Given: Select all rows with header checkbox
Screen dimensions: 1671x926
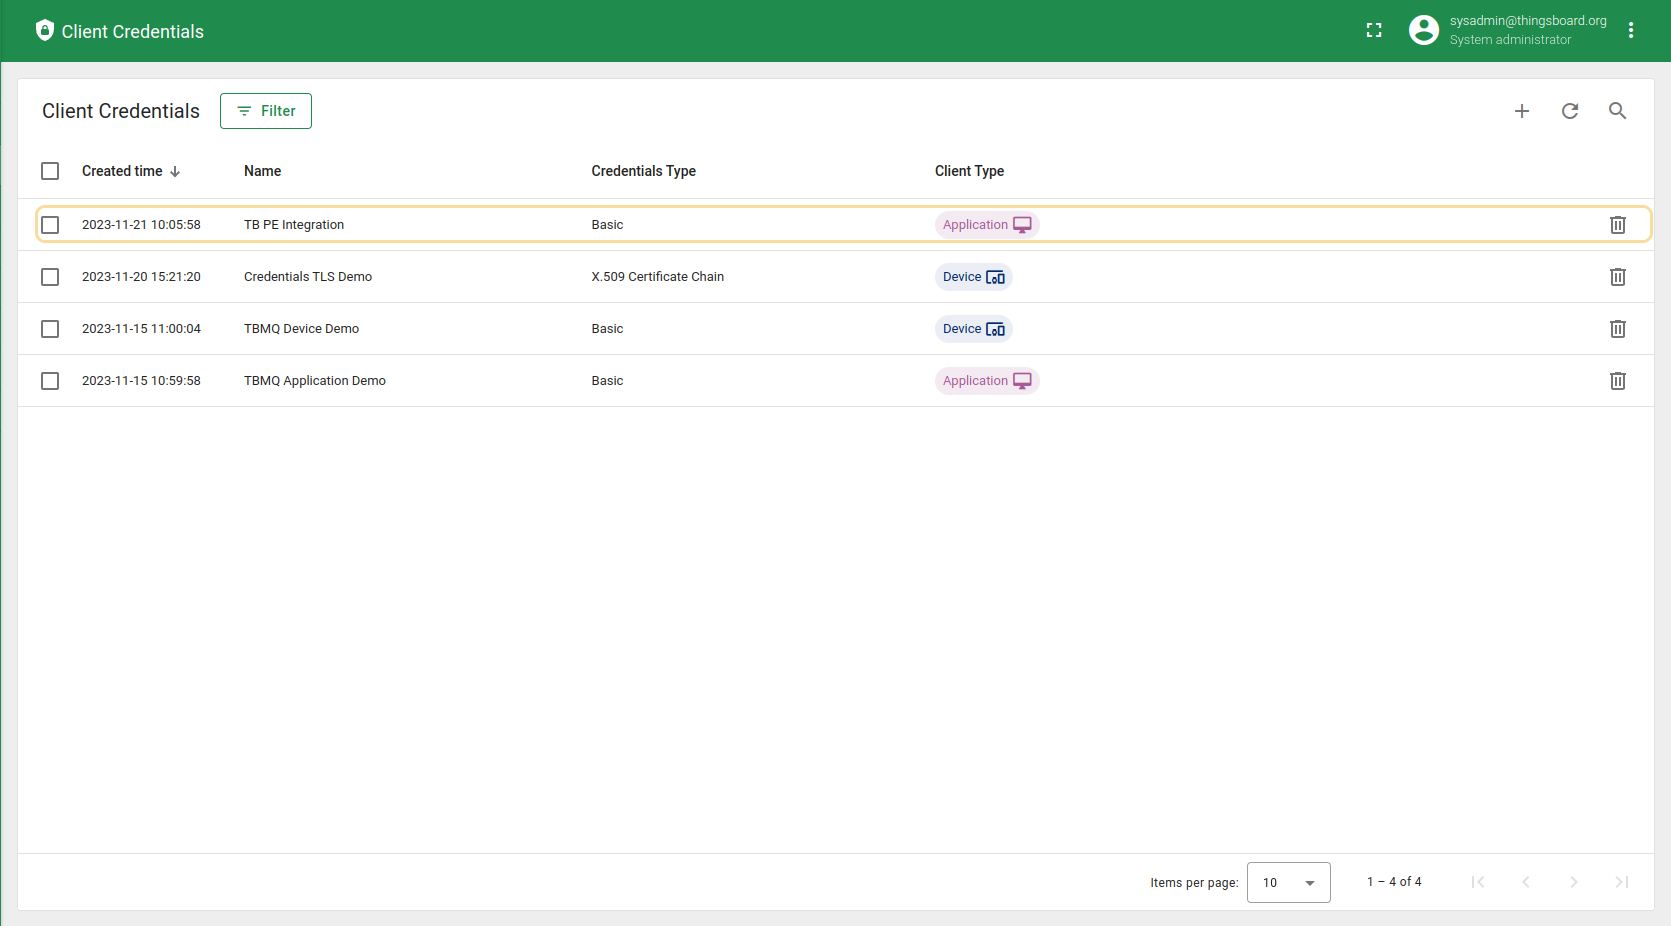Looking at the screenshot, I should (50, 171).
